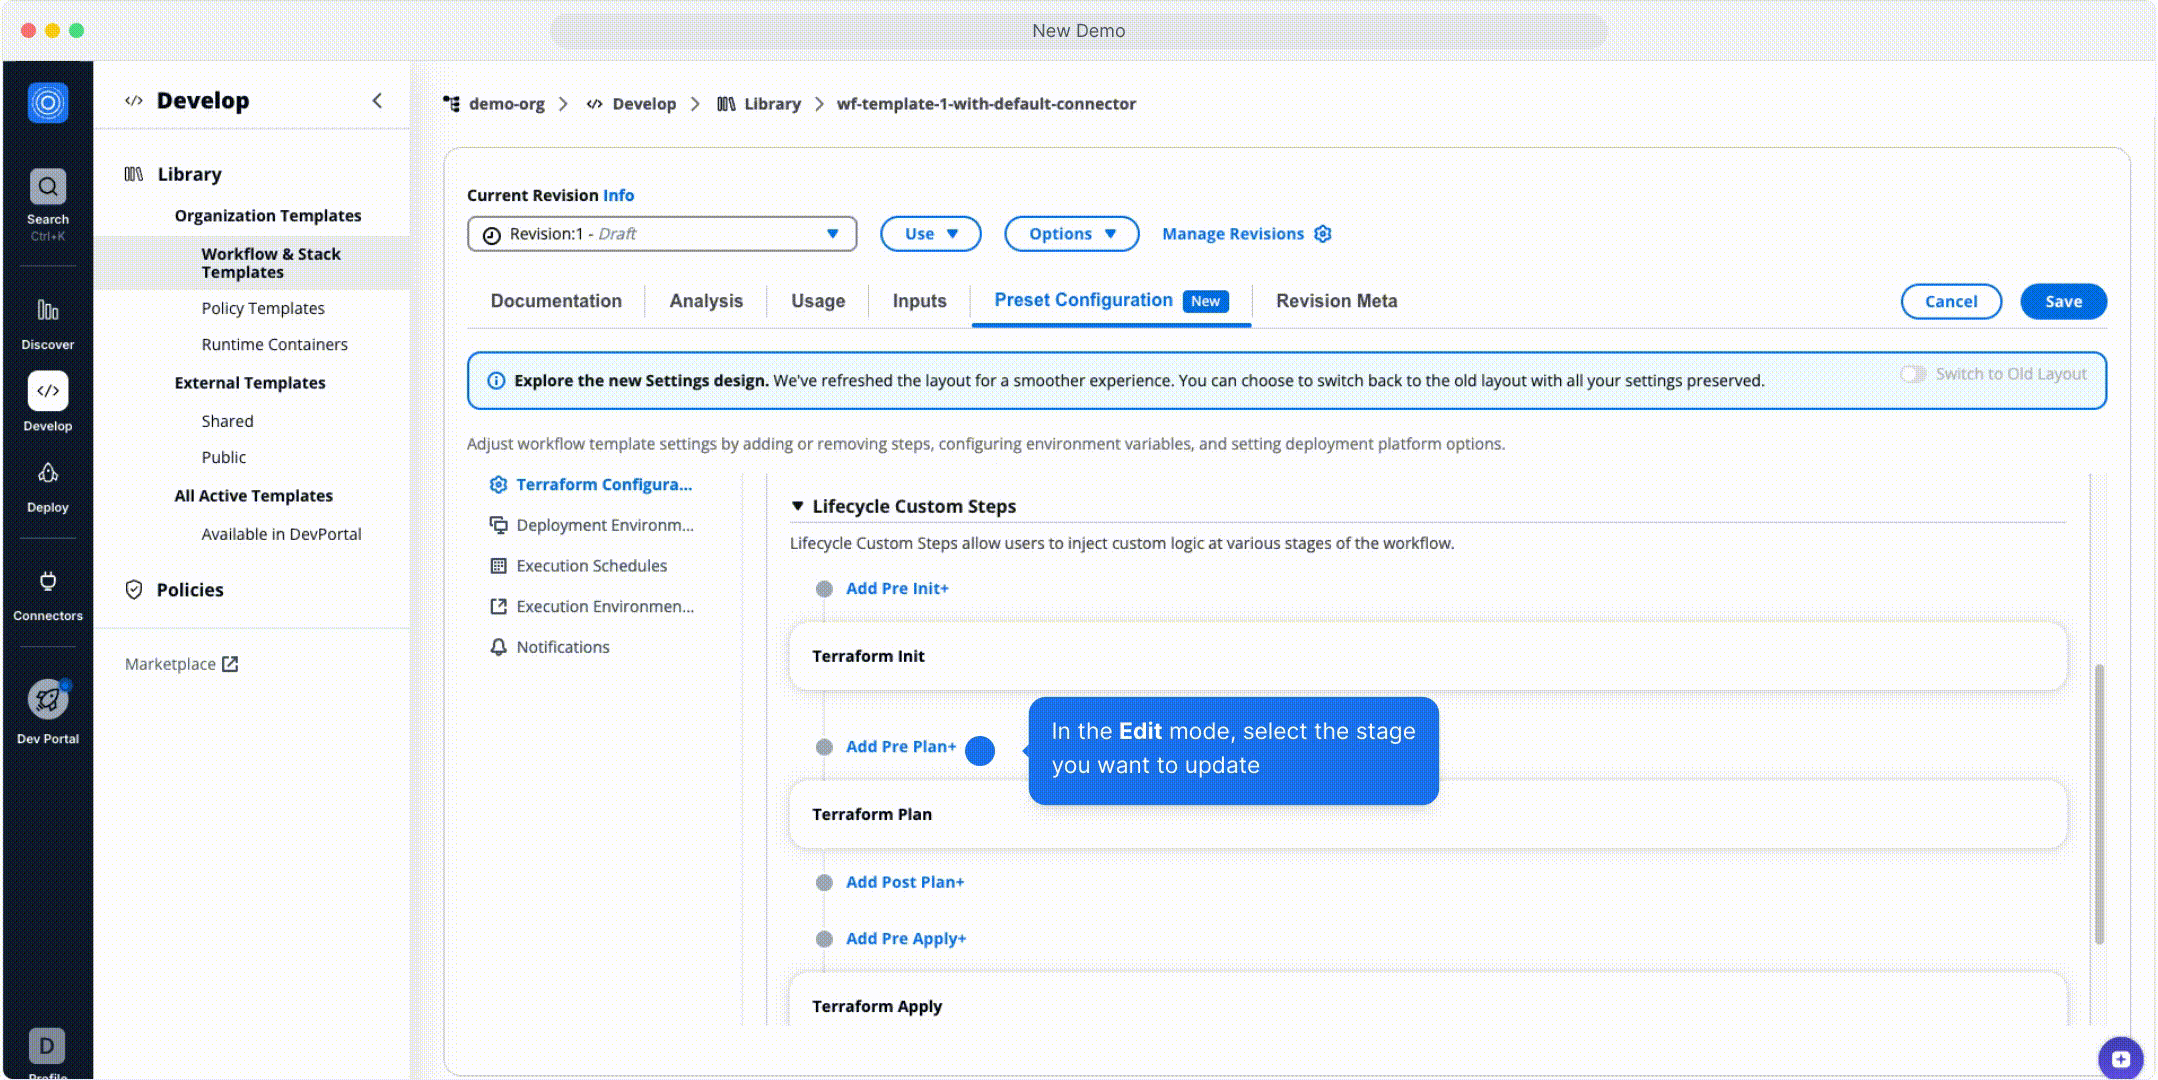Switch to the Analysis tab
Viewport: 2158px width, 1080px height.
coord(706,301)
